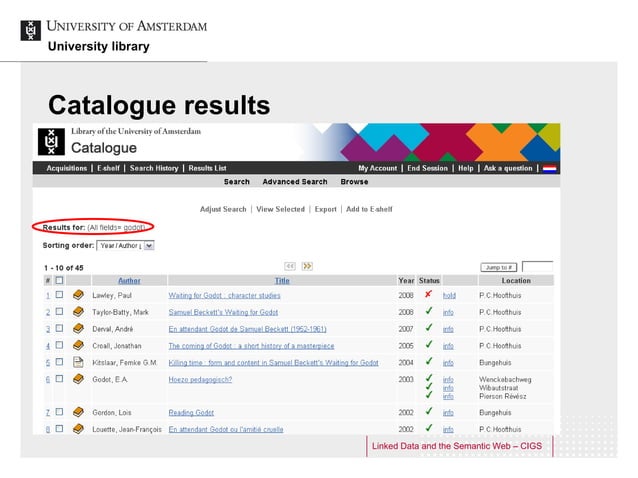Screen dimensions: 638x478
Task: Select all results with header checkbox
Action: 59,281
